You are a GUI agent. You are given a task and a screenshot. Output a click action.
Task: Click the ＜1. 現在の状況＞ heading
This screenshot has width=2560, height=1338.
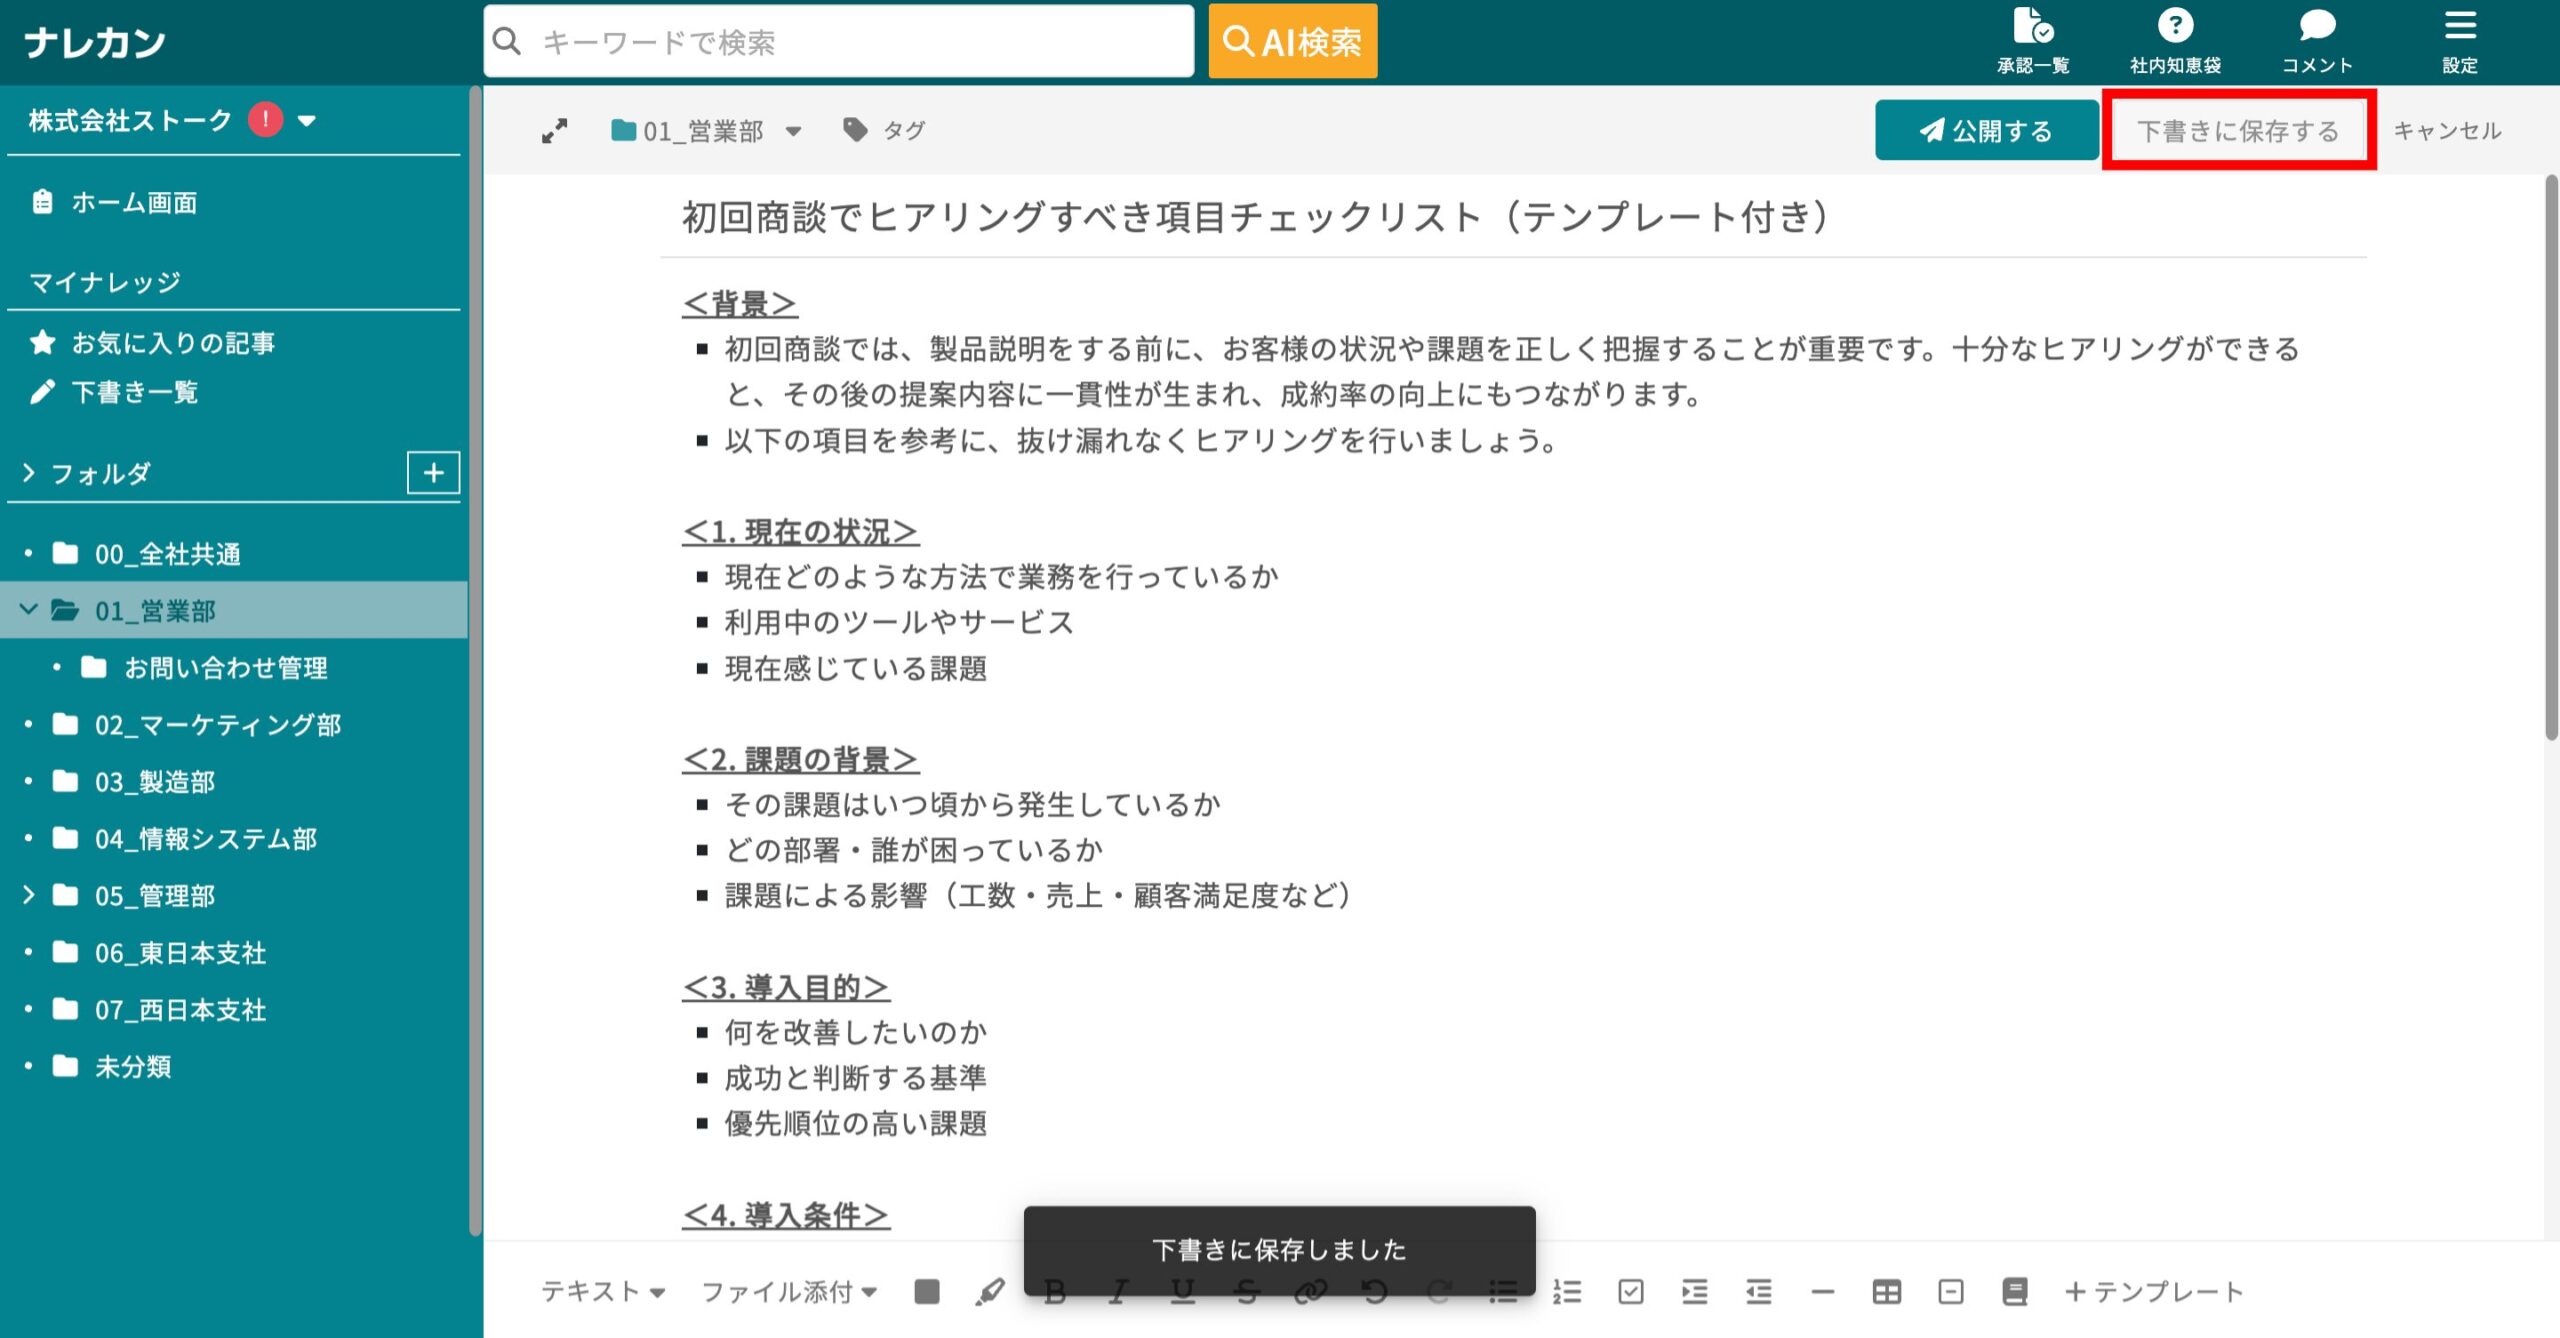(800, 531)
